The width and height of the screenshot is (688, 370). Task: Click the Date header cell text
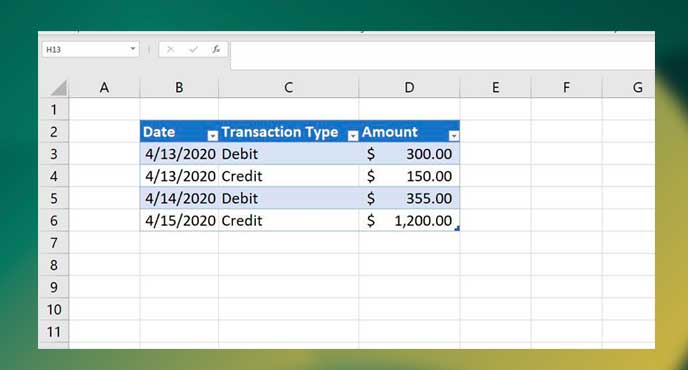159,132
